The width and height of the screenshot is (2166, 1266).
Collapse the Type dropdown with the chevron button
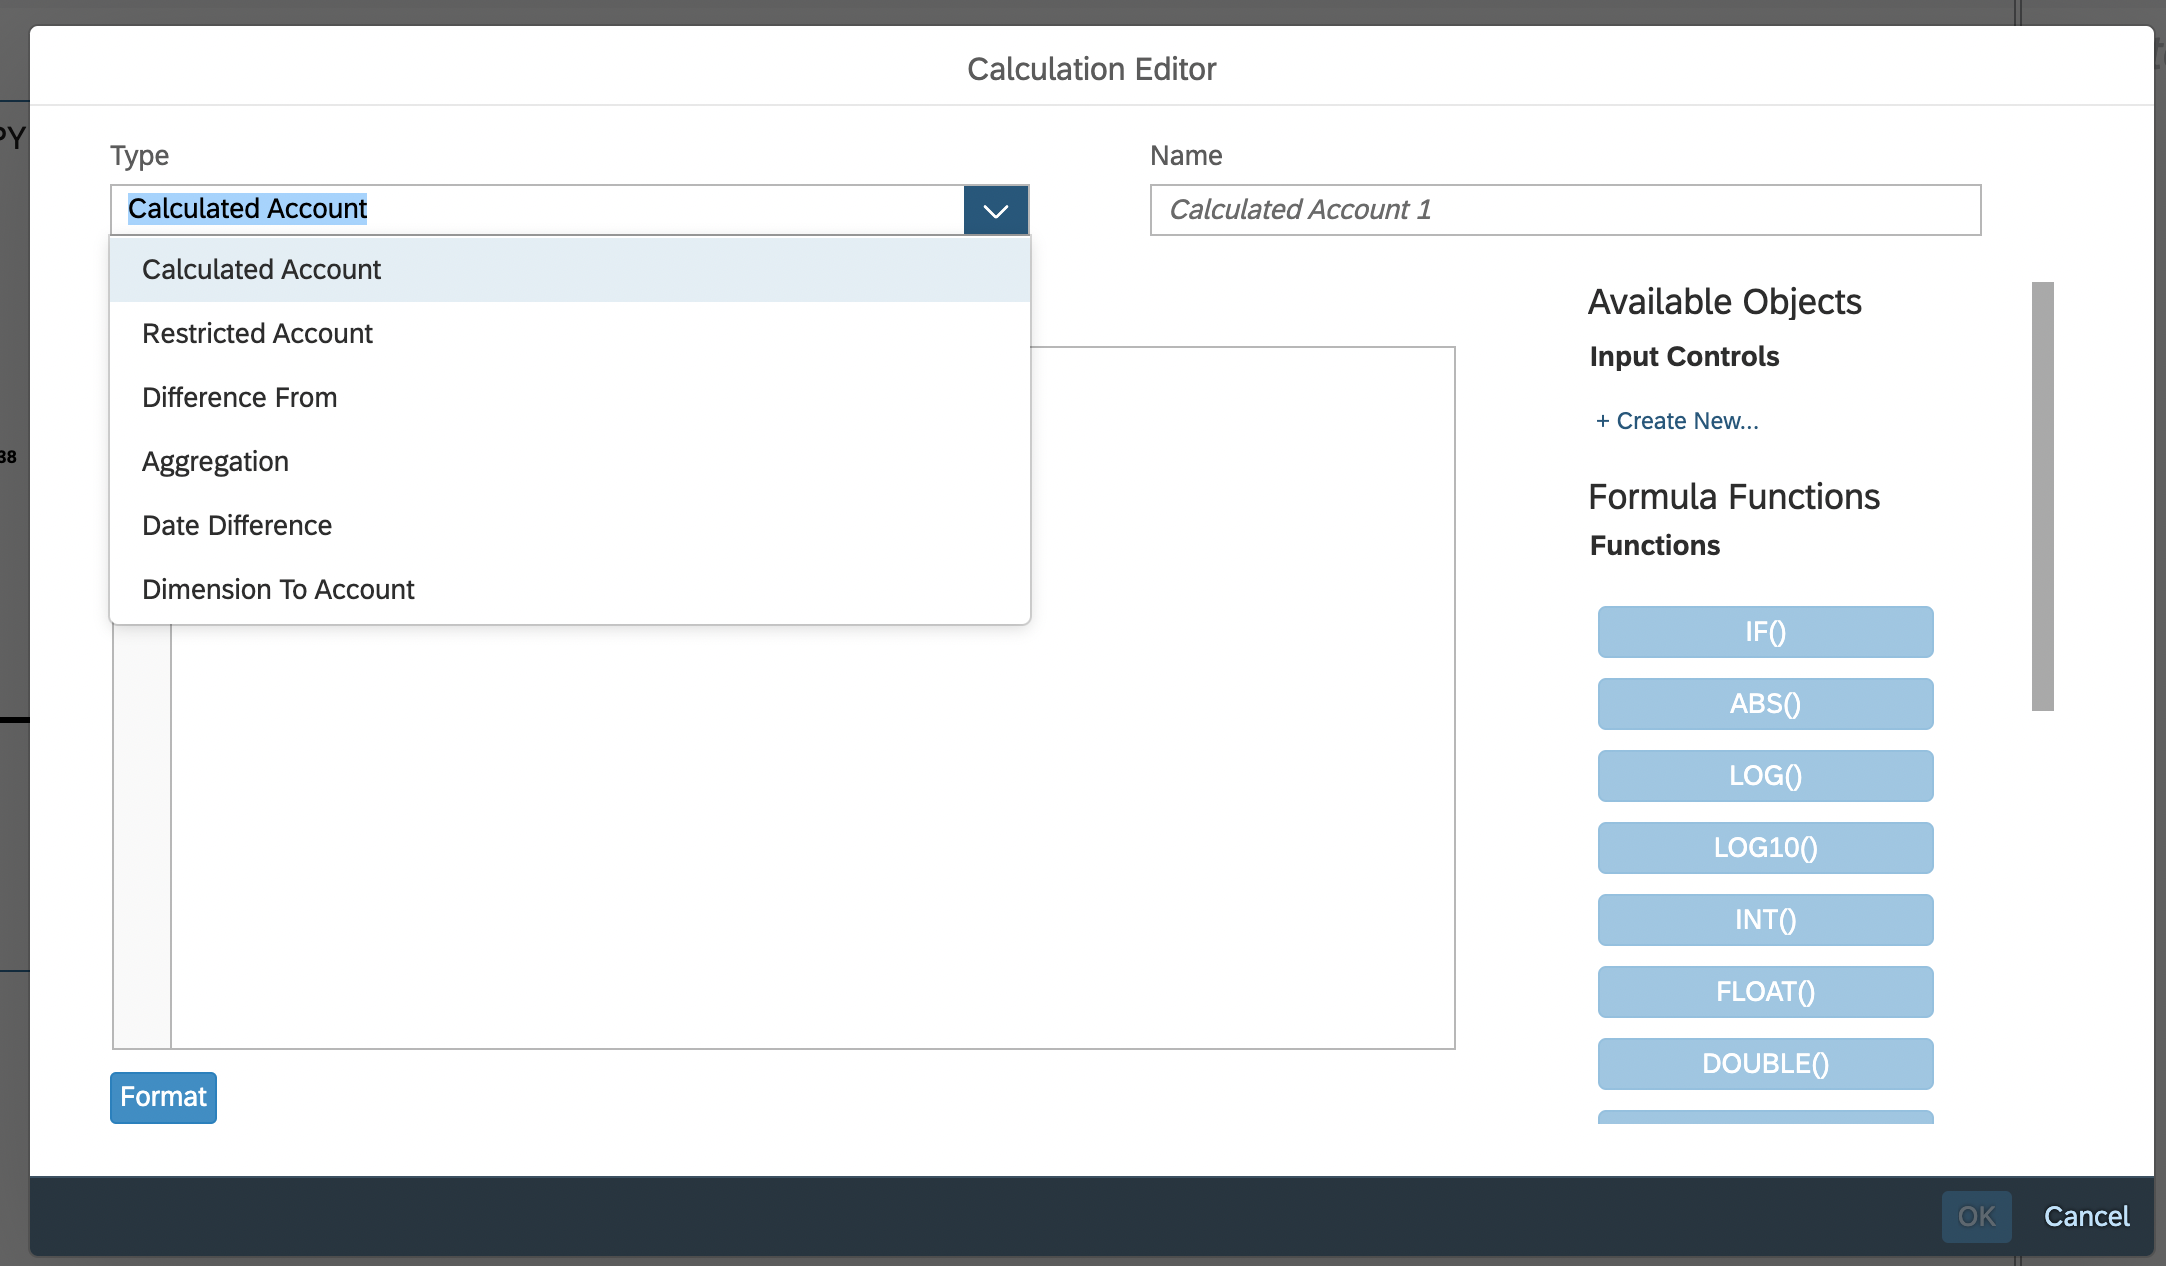tap(995, 210)
